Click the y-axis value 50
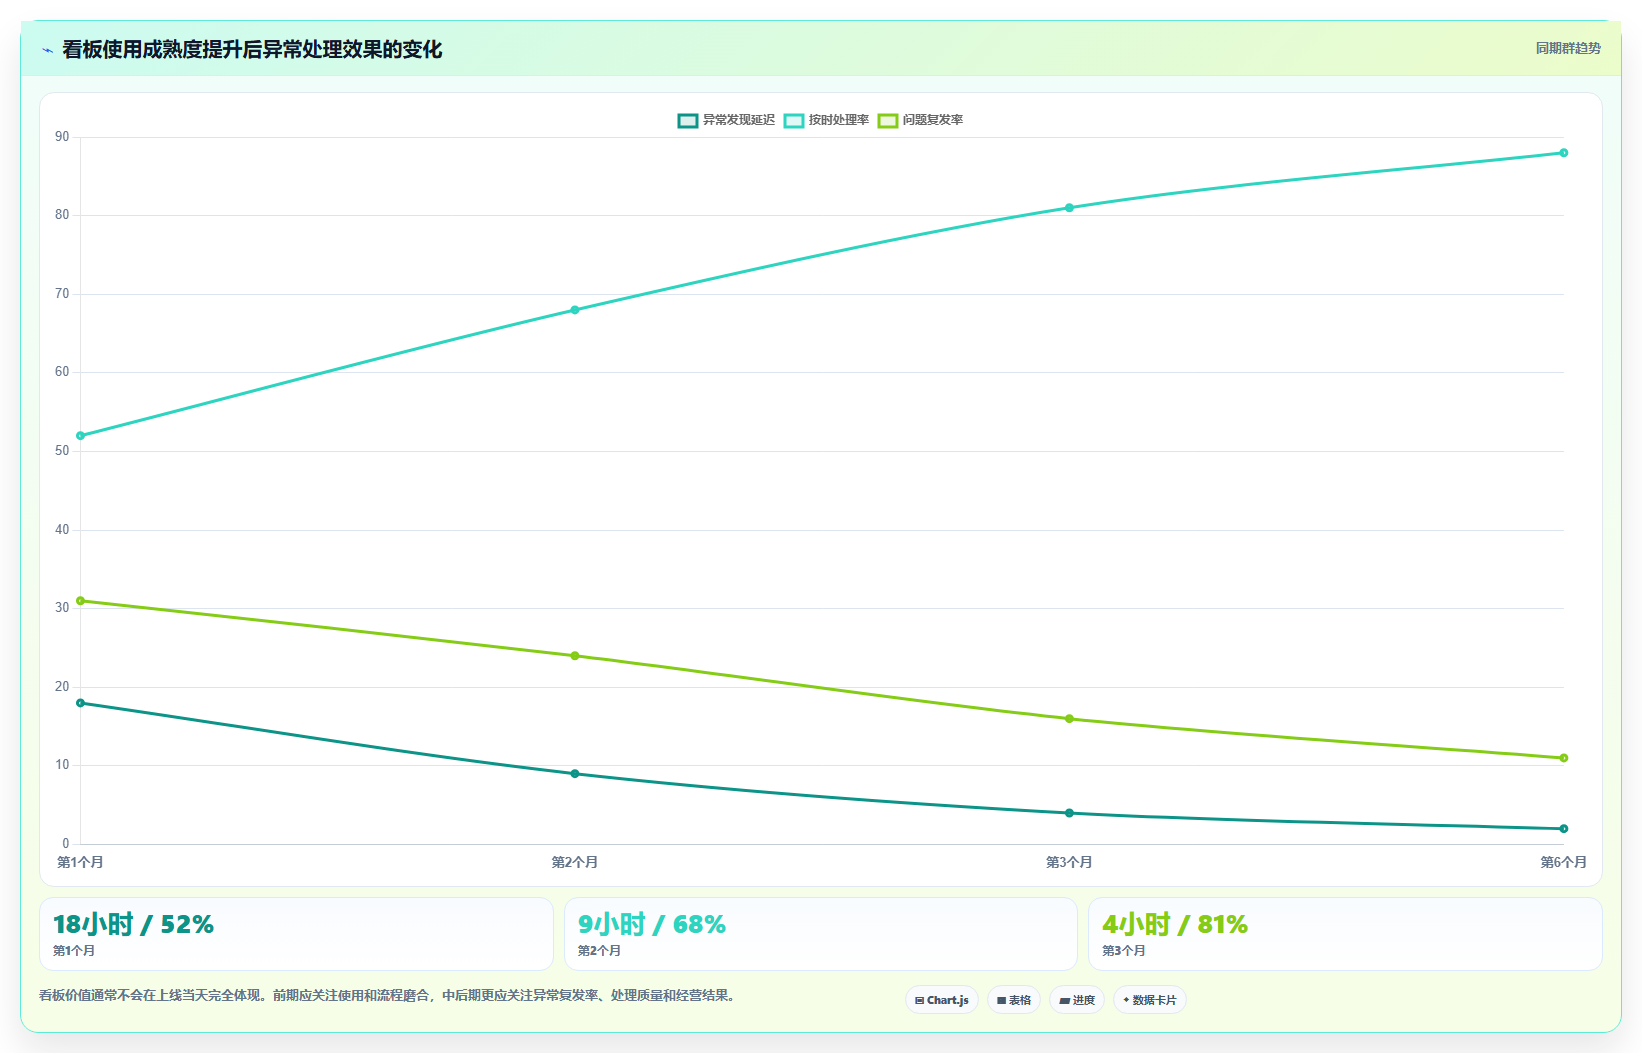The image size is (1642, 1053). [62, 451]
